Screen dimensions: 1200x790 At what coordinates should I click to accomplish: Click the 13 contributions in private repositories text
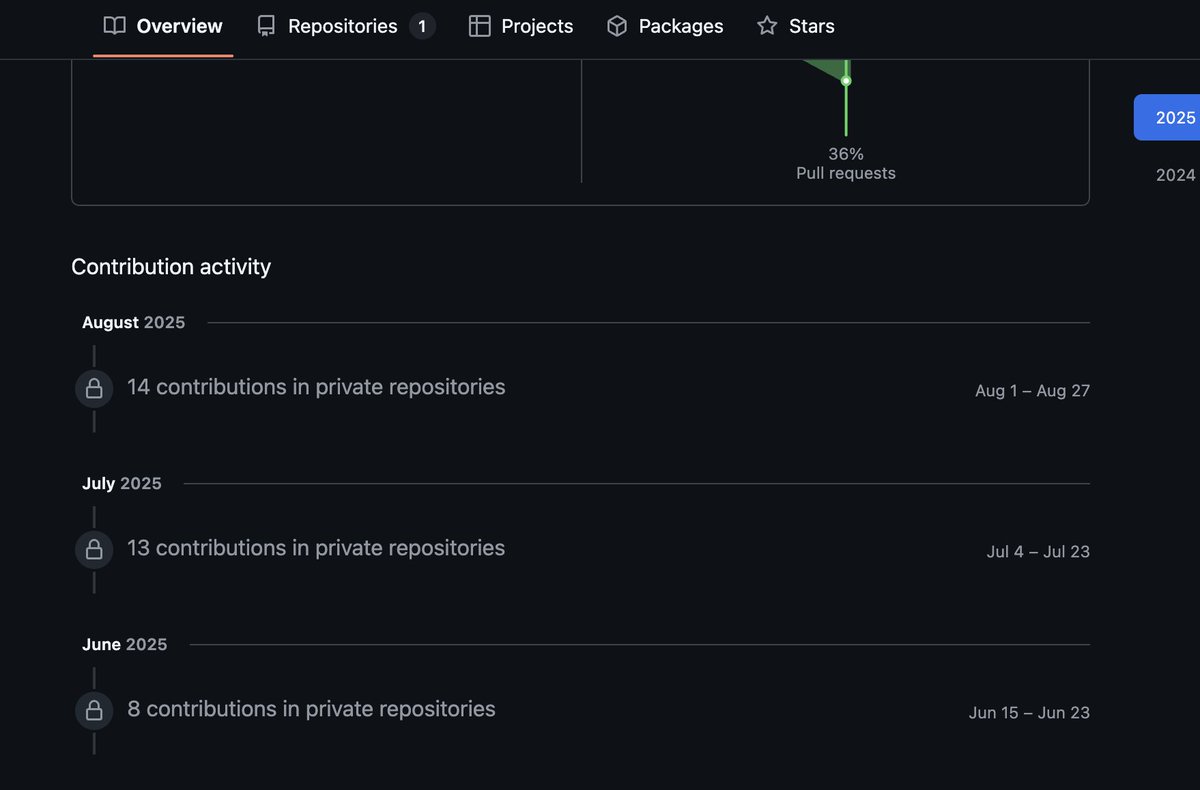[x=316, y=548]
